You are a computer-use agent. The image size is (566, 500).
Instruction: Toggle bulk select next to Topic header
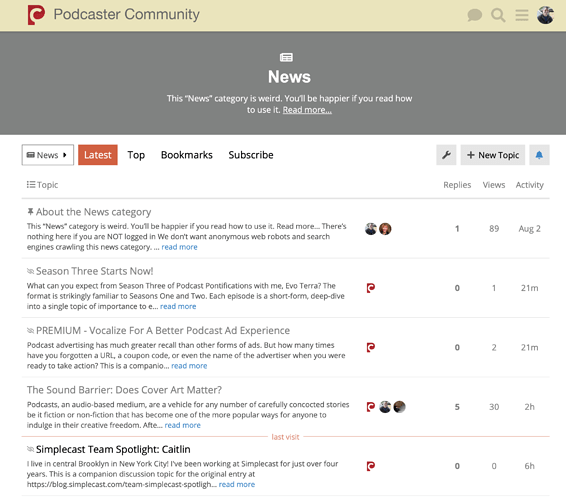(31, 184)
